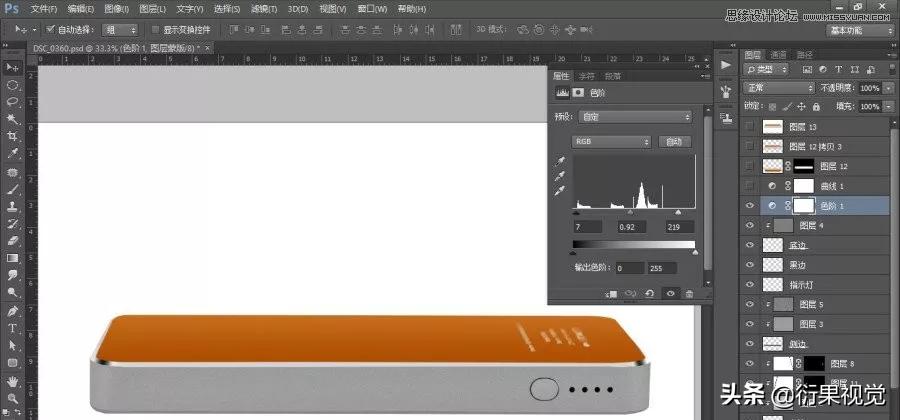Select the Eraser tool
This screenshot has height=420, width=900.
tap(13, 241)
